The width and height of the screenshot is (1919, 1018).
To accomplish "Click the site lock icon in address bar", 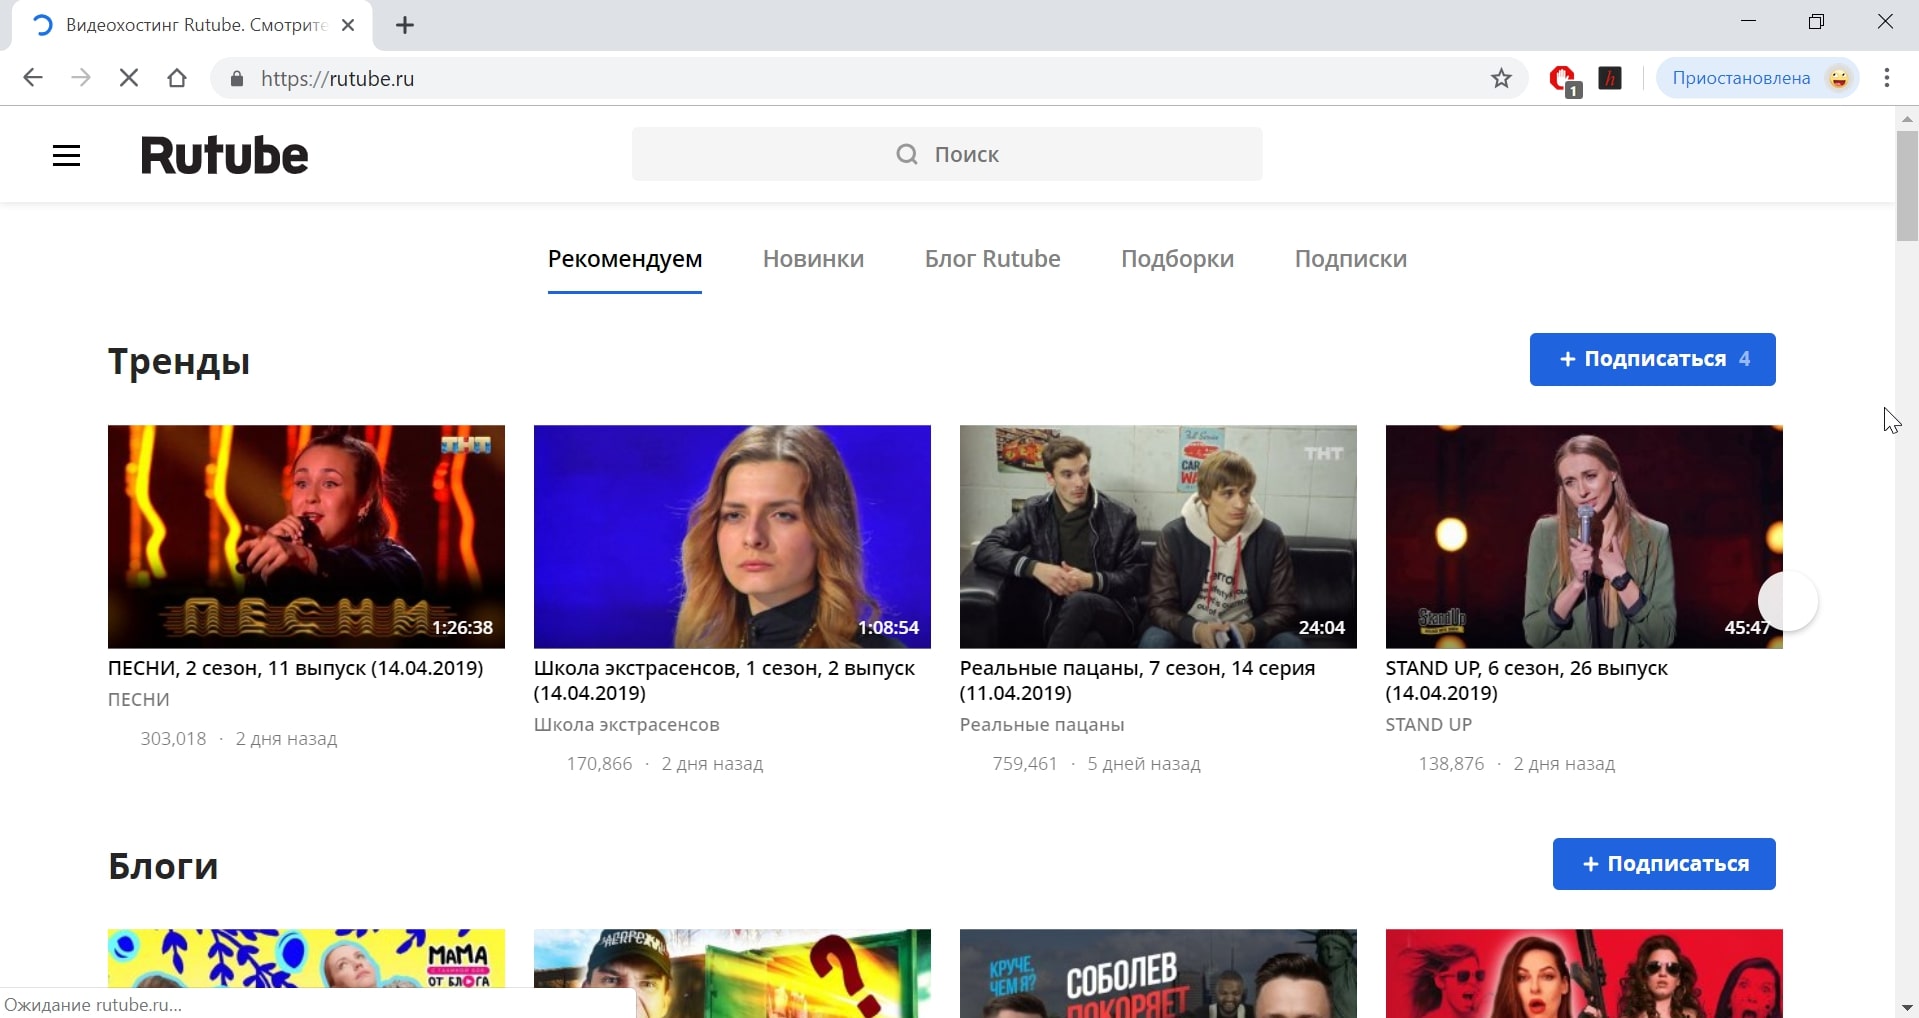I will pyautogui.click(x=237, y=78).
